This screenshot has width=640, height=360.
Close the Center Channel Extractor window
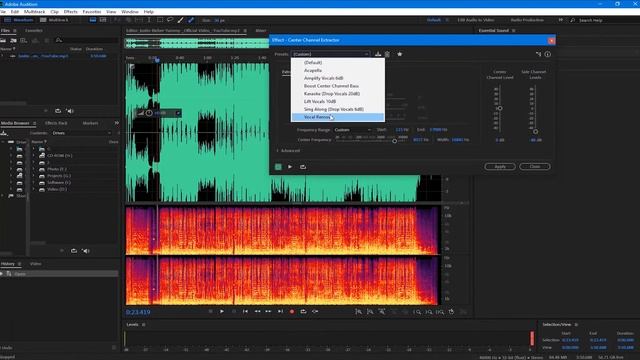[x=551, y=40]
